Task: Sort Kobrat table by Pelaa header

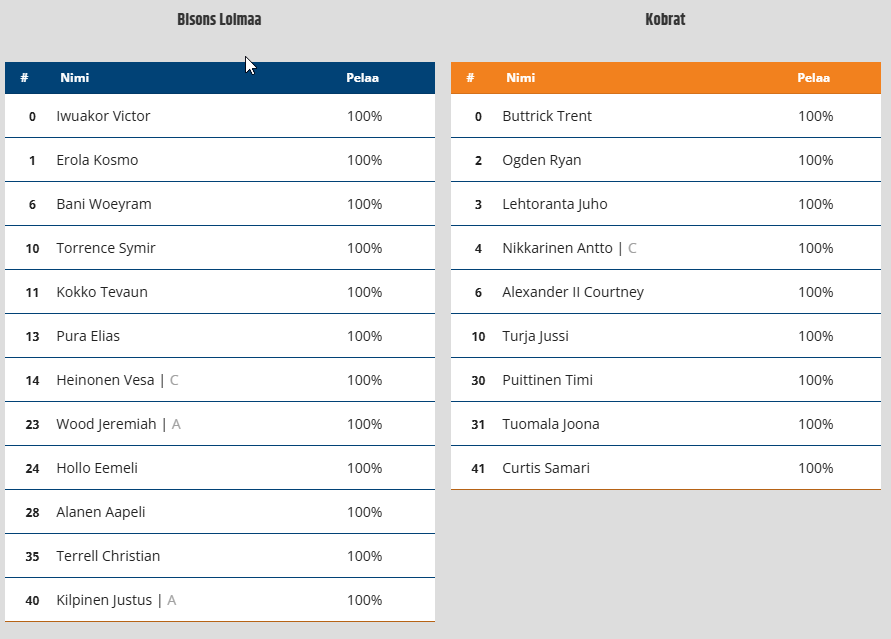Action: pyautogui.click(x=813, y=78)
